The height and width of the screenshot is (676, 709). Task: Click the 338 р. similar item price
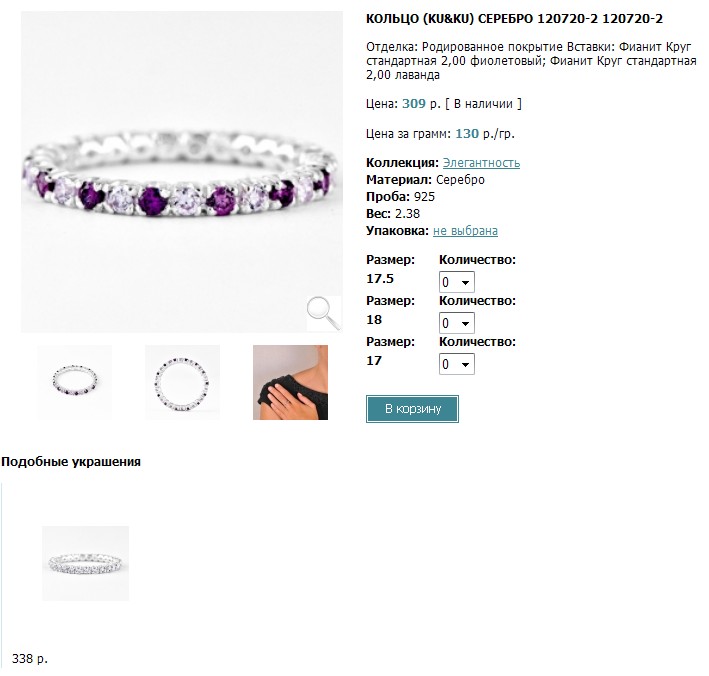30,658
